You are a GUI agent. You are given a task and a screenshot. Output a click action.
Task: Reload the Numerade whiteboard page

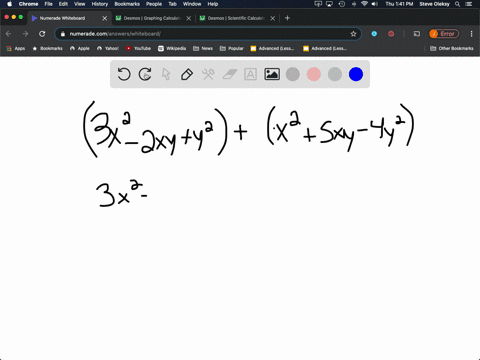42,34
